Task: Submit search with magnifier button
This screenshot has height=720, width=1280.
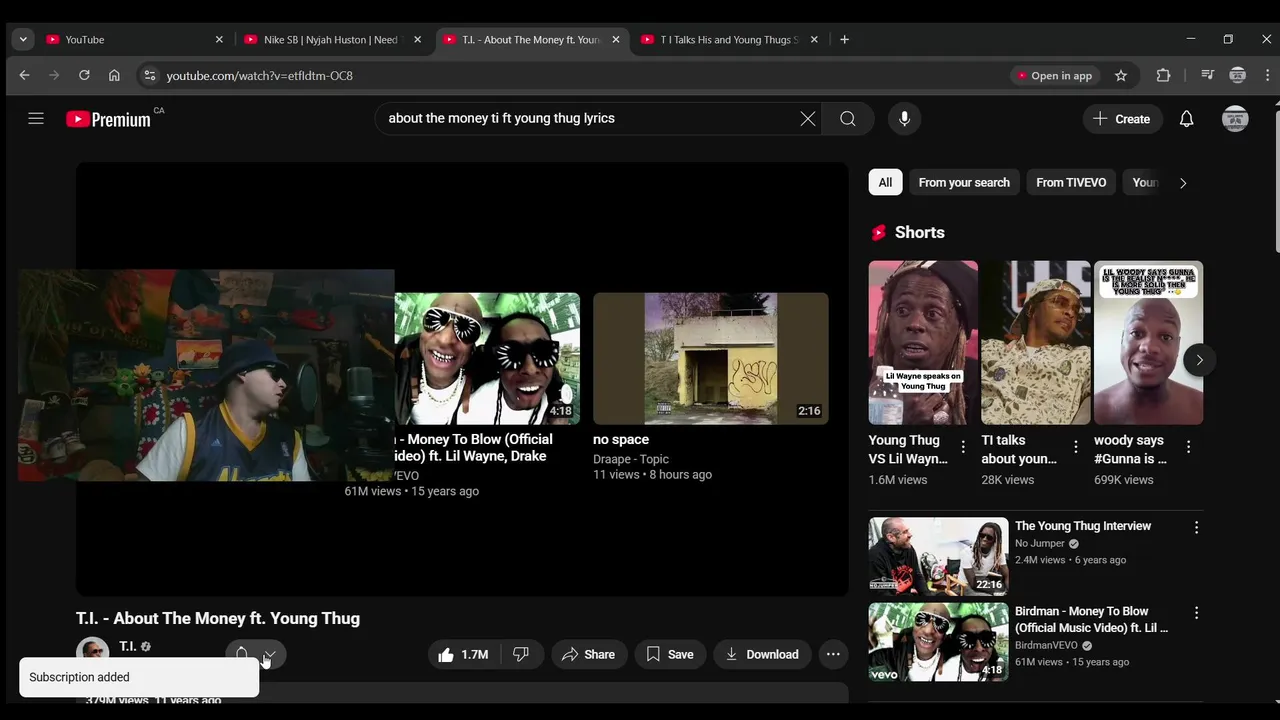Action: point(848,119)
